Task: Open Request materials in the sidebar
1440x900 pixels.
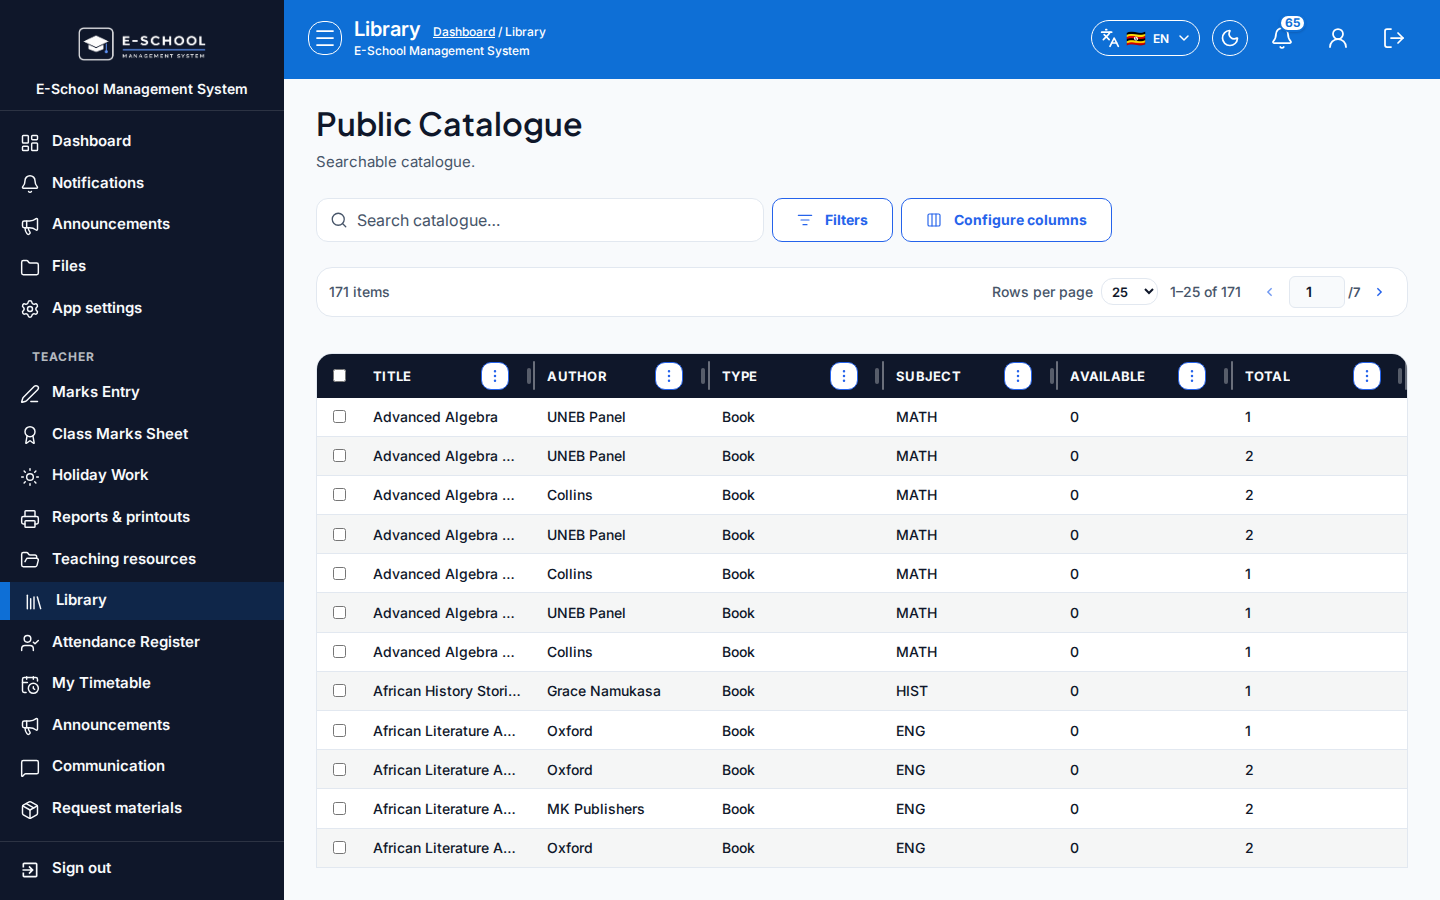Action: coord(142,808)
